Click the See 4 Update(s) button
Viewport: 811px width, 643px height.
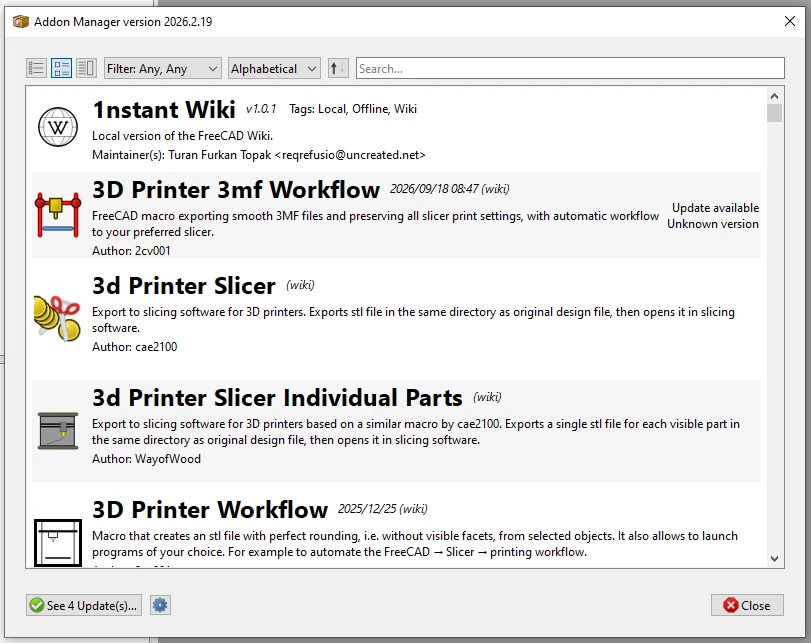[84, 605]
